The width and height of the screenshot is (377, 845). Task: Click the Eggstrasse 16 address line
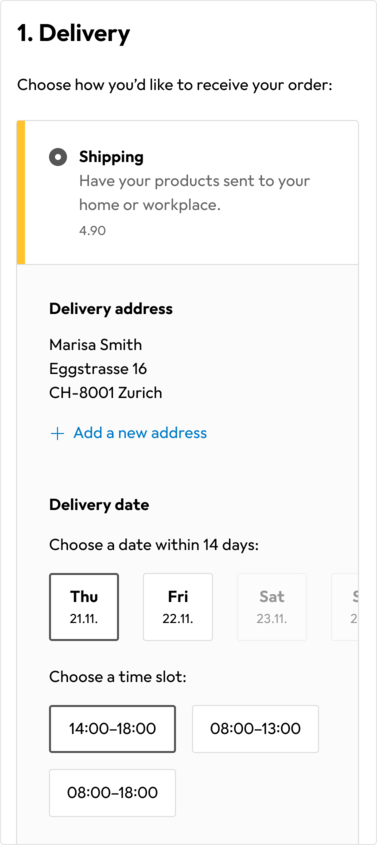click(98, 369)
